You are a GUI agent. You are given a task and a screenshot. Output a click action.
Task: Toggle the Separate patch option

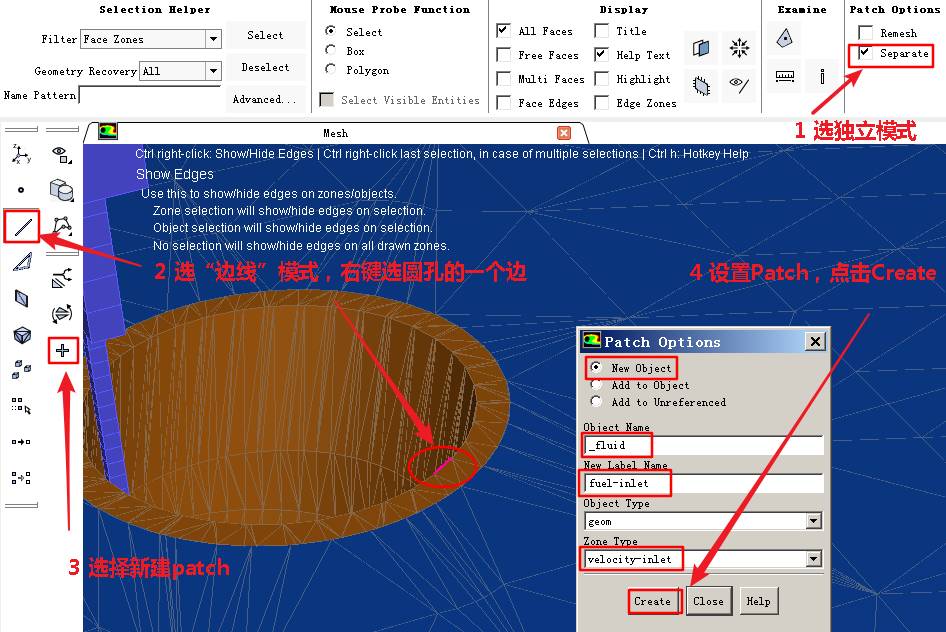865,53
